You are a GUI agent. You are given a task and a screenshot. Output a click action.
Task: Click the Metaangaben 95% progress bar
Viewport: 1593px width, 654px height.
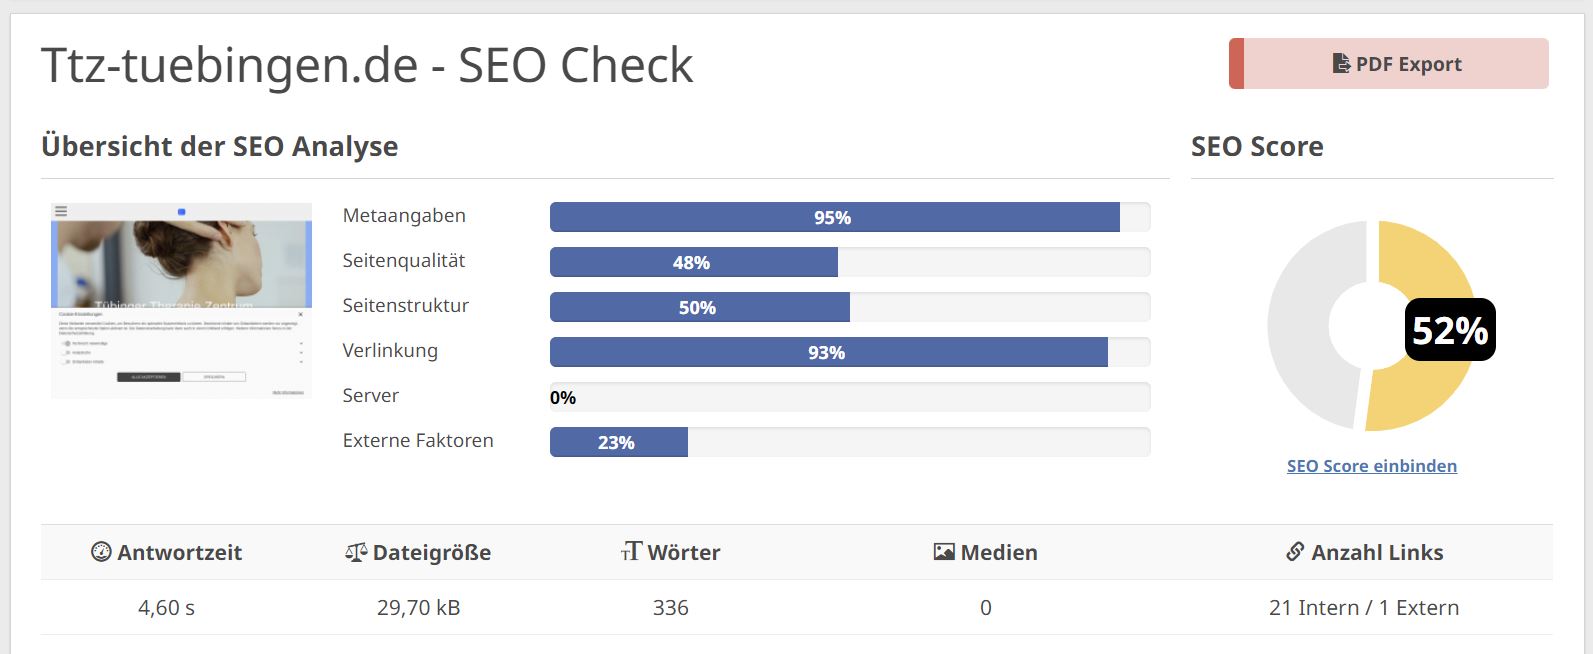click(834, 217)
